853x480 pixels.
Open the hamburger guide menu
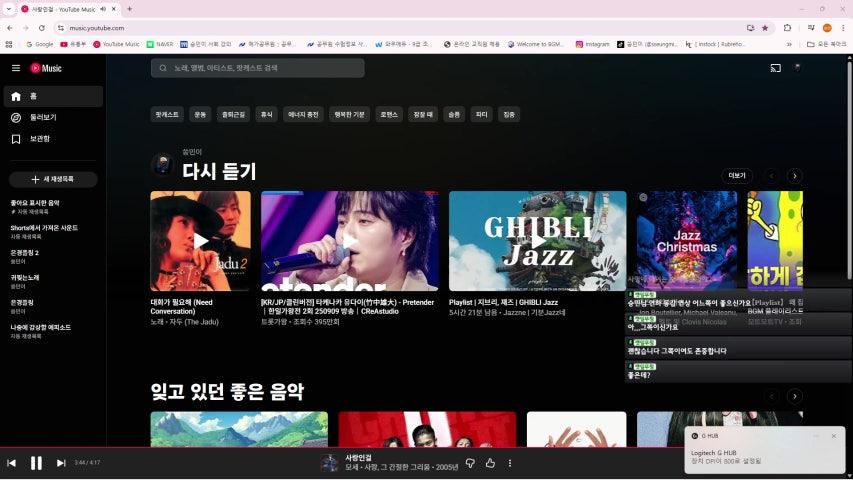click(16, 68)
